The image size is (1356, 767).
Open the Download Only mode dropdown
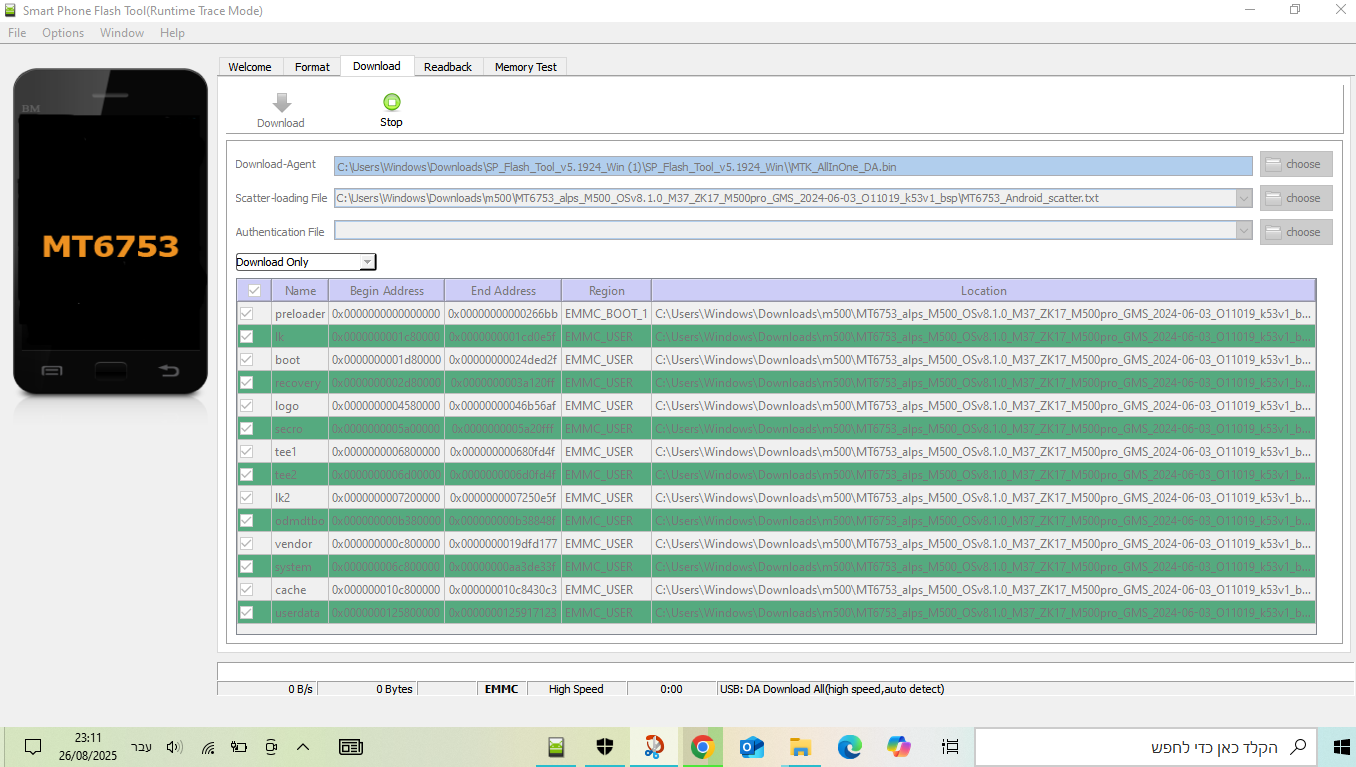click(305, 262)
